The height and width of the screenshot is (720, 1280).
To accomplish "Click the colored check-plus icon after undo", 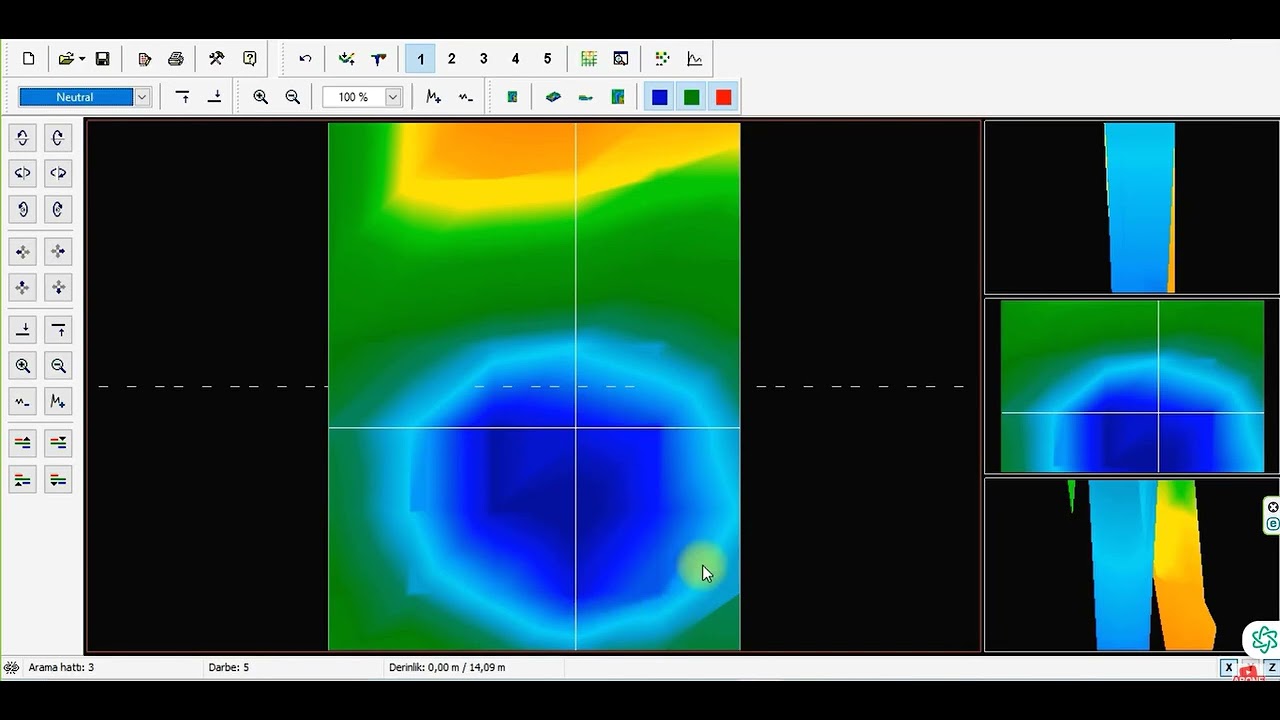I will tap(347, 59).
